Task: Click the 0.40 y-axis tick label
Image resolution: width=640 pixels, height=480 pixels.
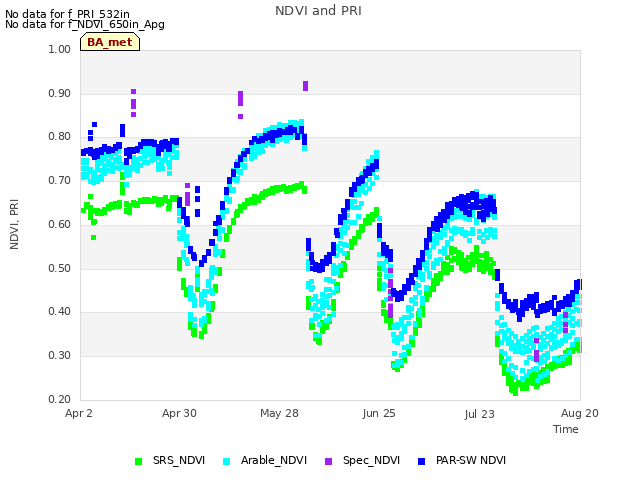Action: click(60, 311)
